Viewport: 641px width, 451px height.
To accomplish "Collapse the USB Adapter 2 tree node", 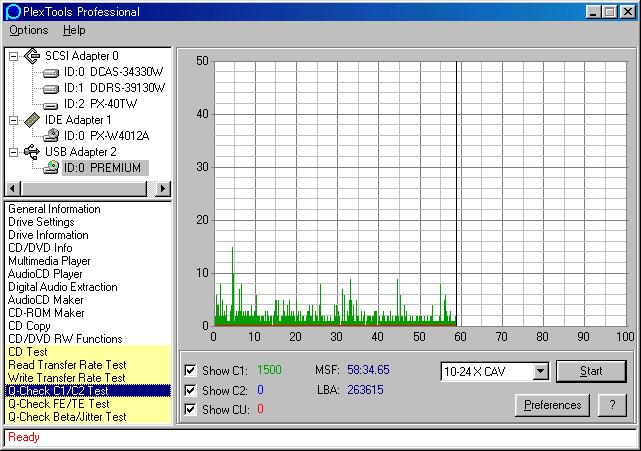I will pos(13,152).
